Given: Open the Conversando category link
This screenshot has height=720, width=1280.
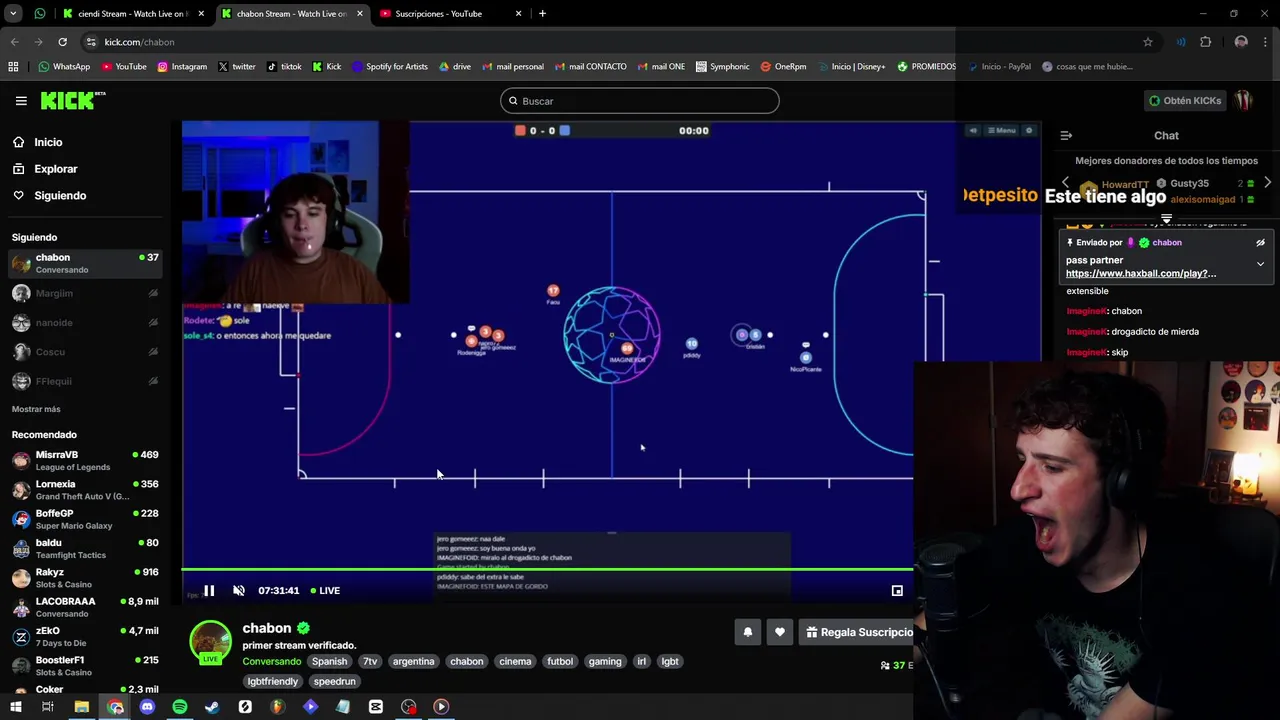Looking at the screenshot, I should pyautogui.click(x=271, y=661).
